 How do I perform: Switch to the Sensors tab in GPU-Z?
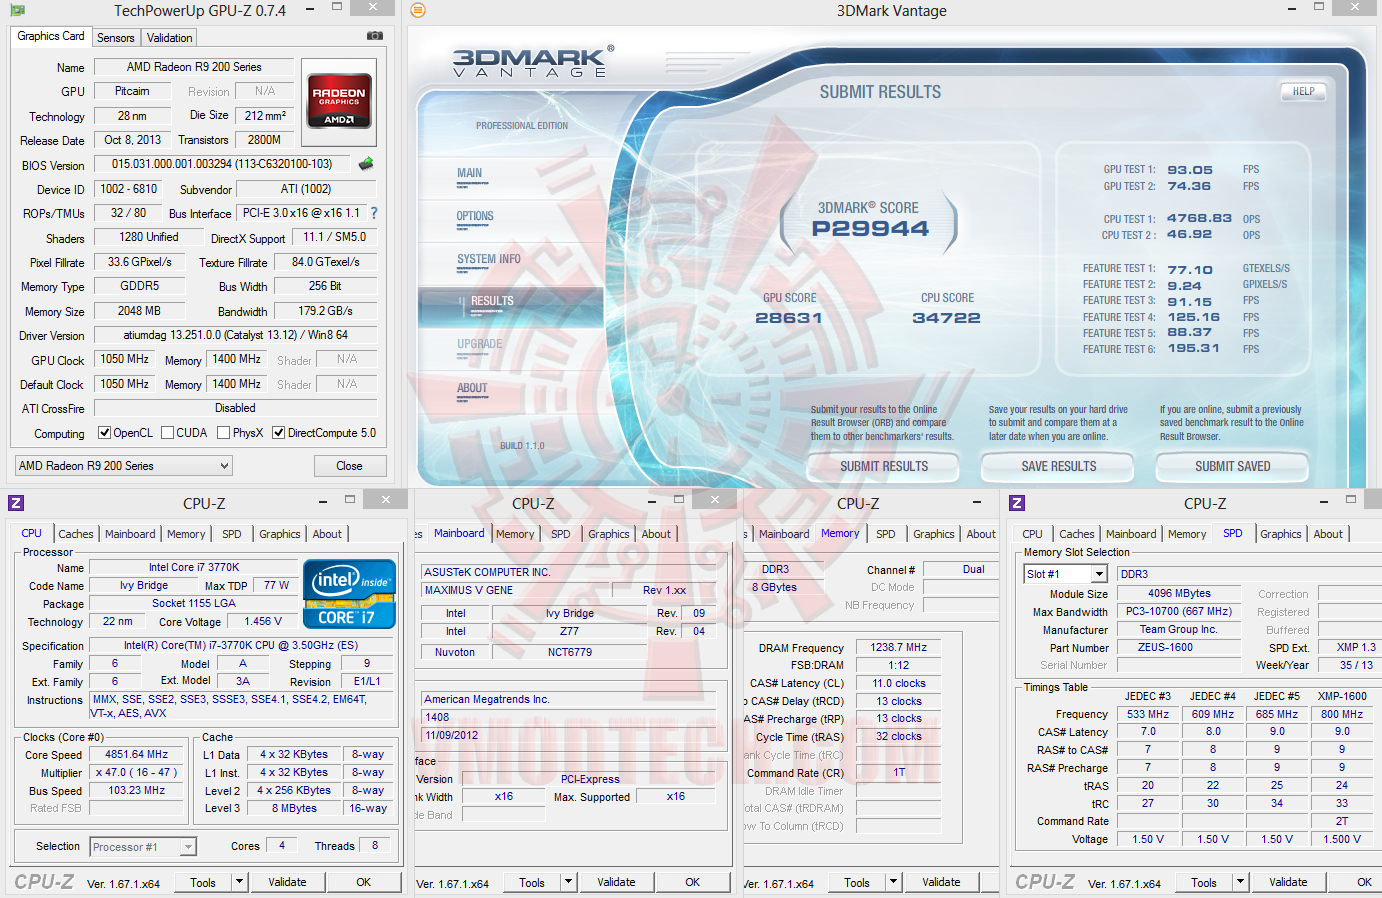[x=116, y=38]
